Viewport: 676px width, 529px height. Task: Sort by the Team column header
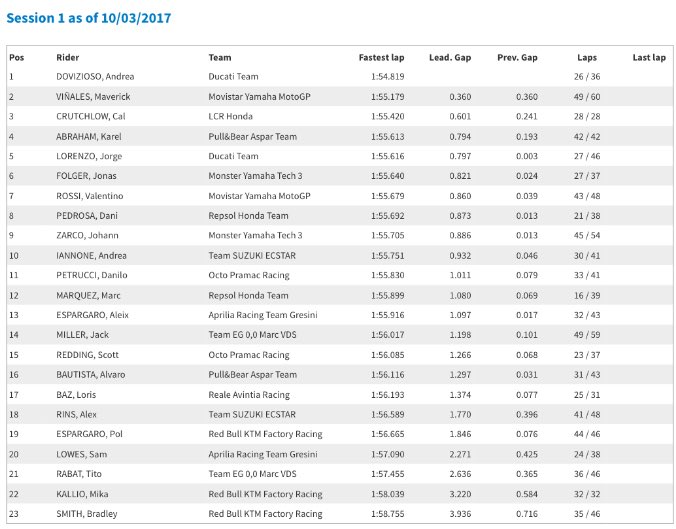tap(220, 57)
